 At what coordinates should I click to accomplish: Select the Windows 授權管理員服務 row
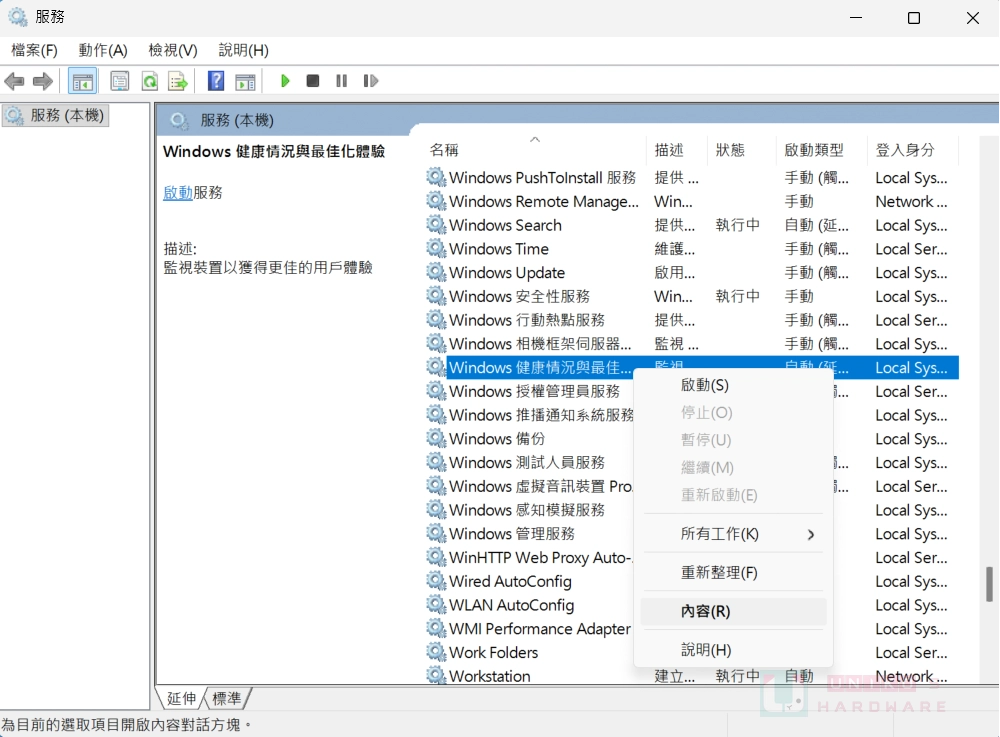[529, 391]
